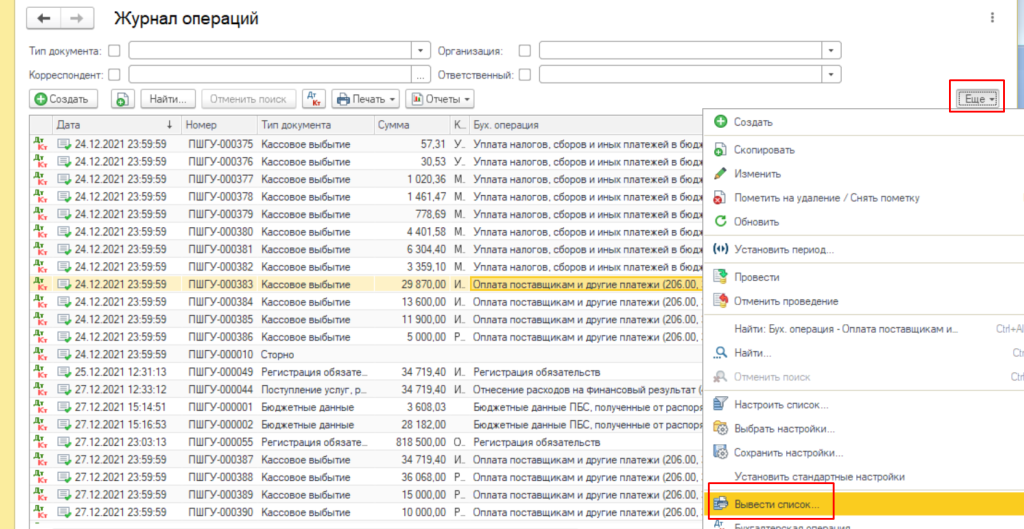
Task: Click the document icon on row ПШГУ-000010
Action: click(x=65, y=354)
